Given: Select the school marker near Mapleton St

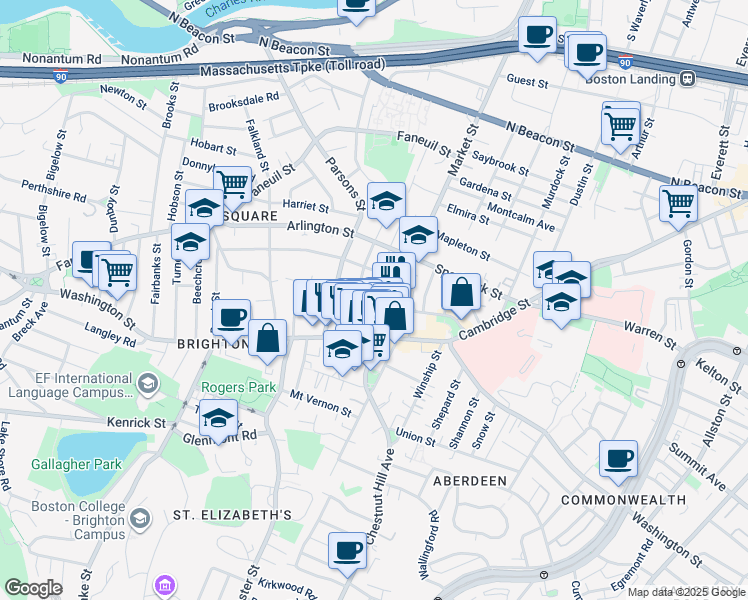Looking at the screenshot, I should 419,235.
